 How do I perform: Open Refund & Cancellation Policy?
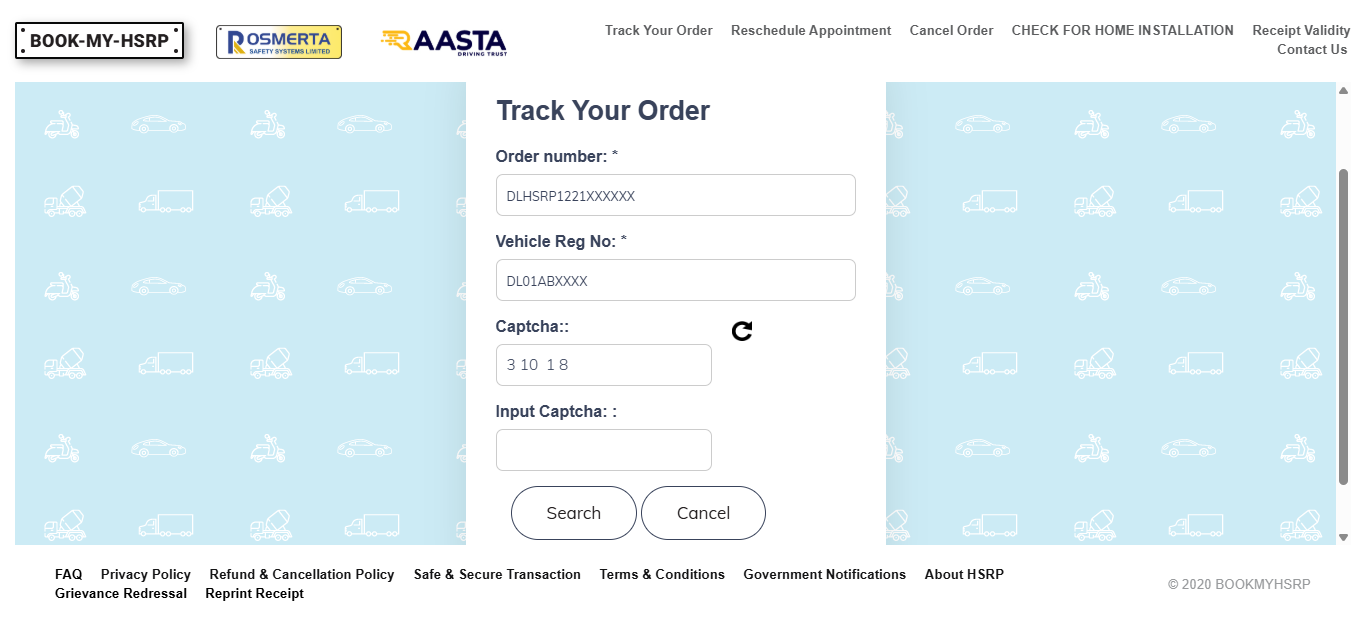(x=301, y=574)
